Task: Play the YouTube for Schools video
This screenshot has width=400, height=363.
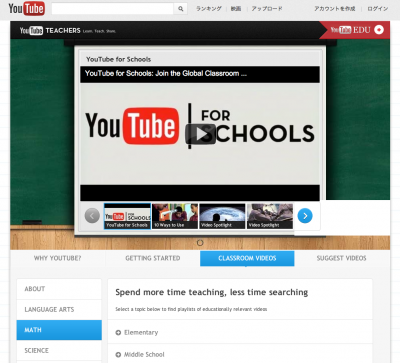Action: click(200, 134)
